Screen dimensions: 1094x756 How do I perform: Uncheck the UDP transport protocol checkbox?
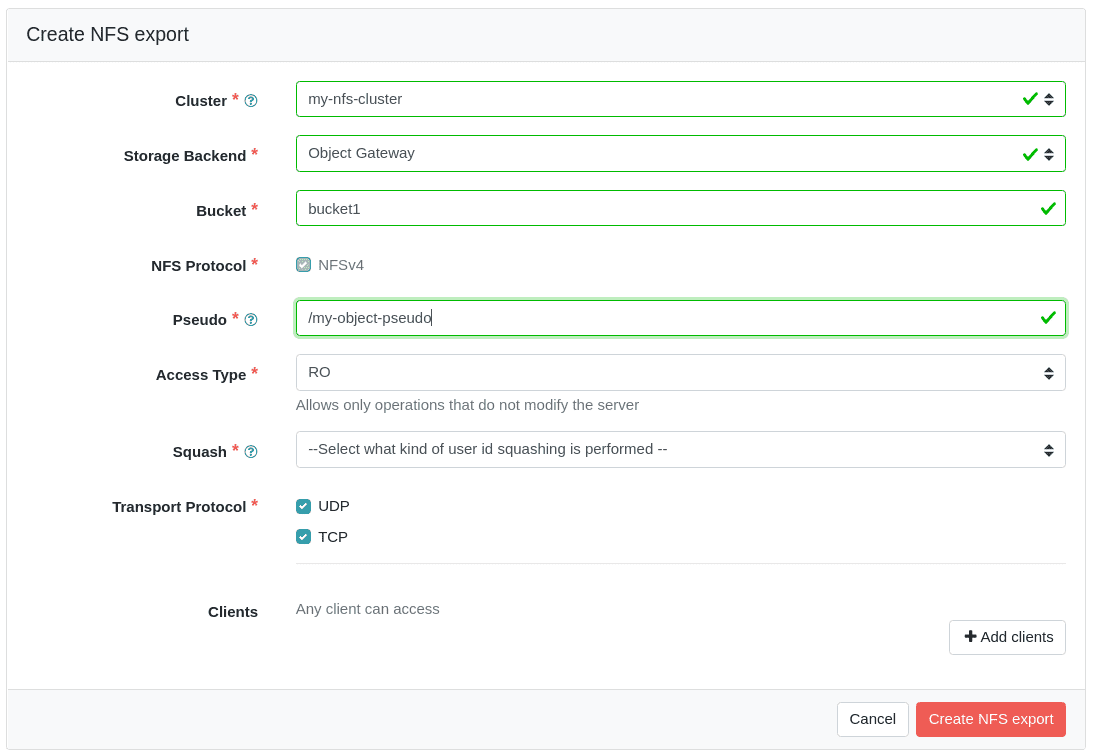(303, 506)
